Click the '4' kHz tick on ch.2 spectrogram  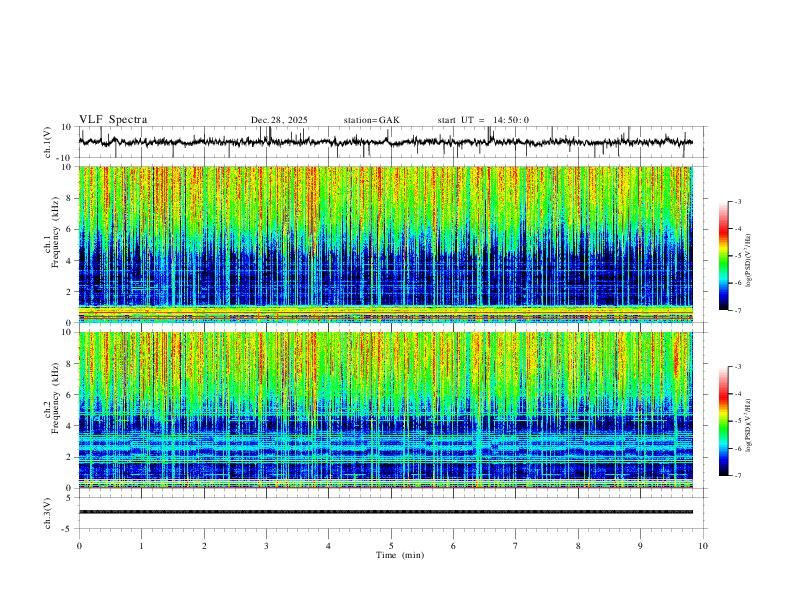[x=71, y=426]
